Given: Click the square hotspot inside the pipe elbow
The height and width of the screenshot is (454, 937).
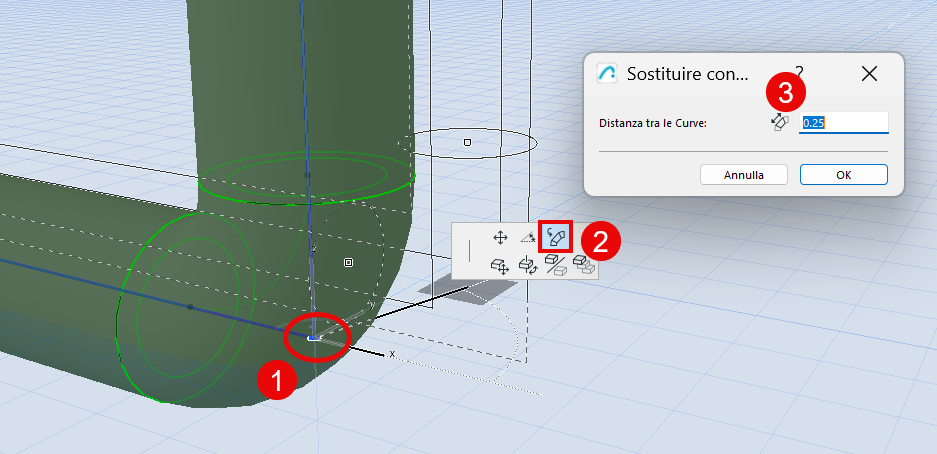Looking at the screenshot, I should 348,262.
